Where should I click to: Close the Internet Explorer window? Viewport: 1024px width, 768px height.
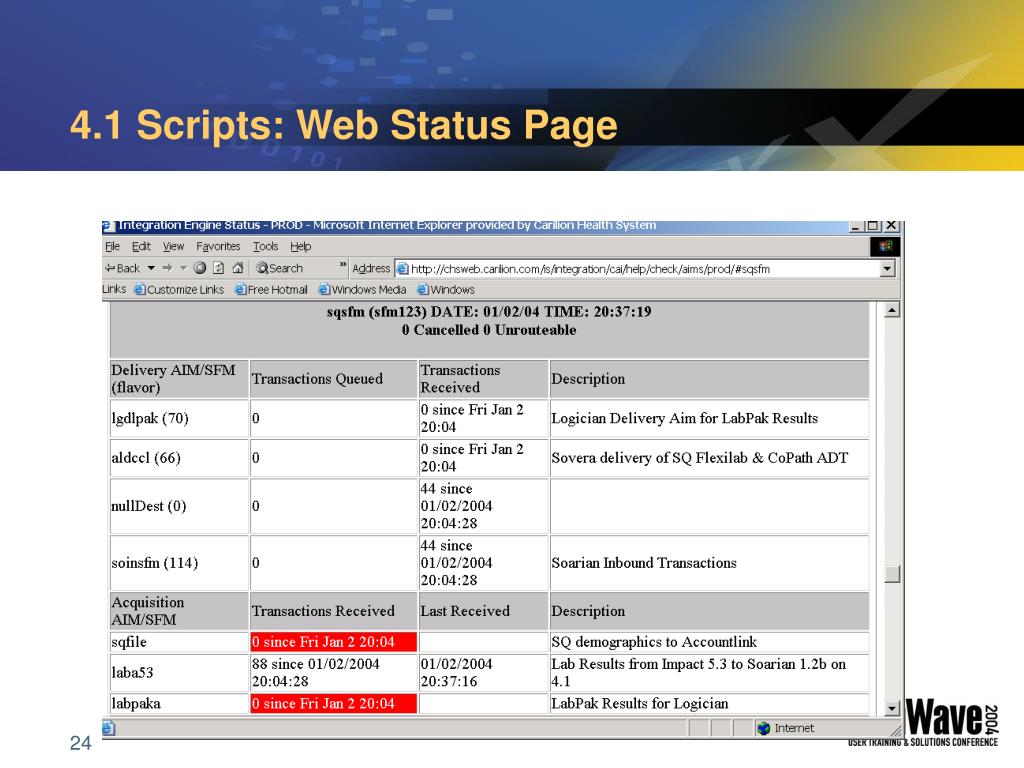coord(891,226)
